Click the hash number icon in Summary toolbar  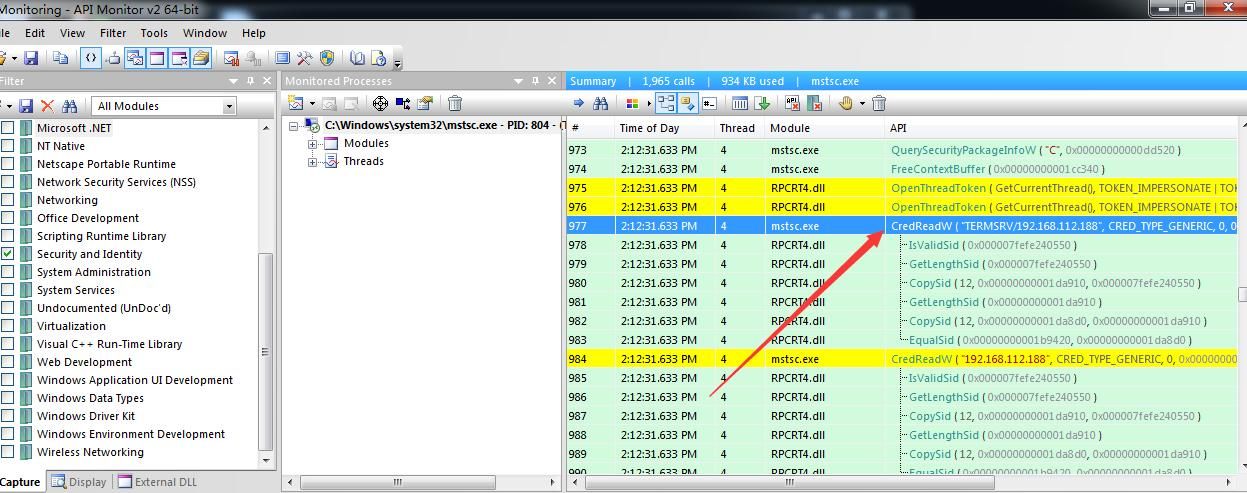709,103
